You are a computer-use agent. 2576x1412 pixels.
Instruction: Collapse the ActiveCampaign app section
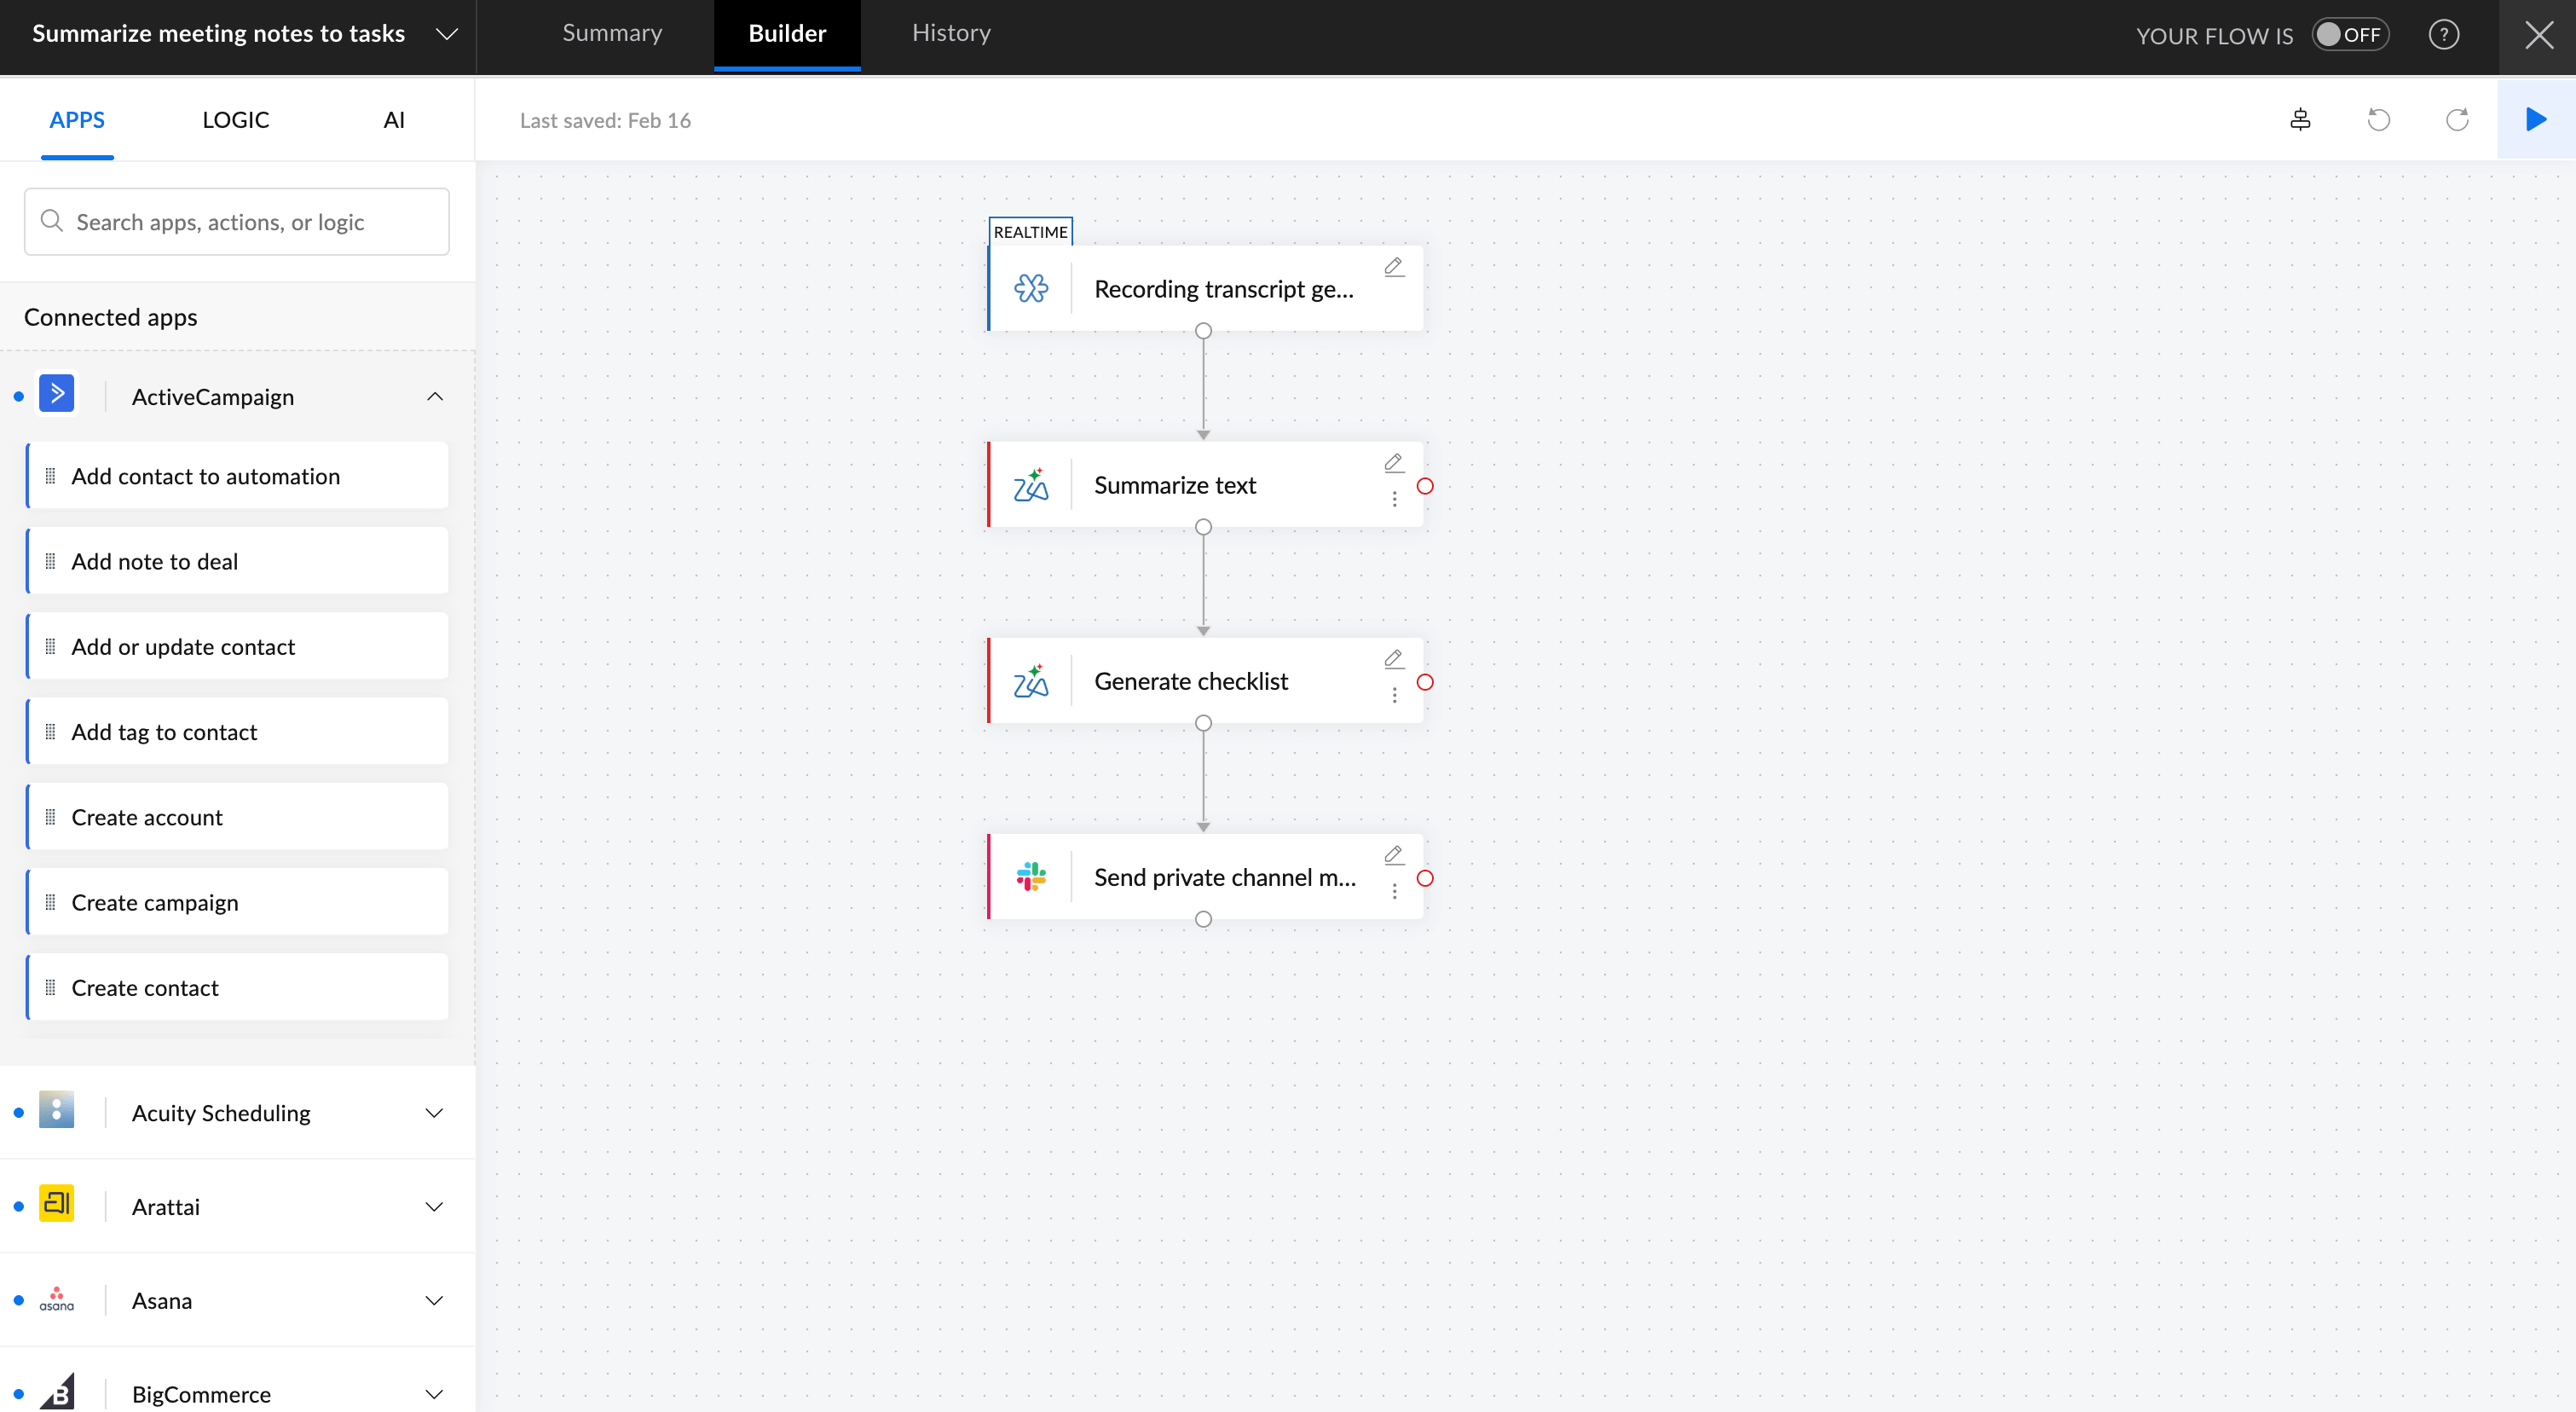tap(434, 397)
